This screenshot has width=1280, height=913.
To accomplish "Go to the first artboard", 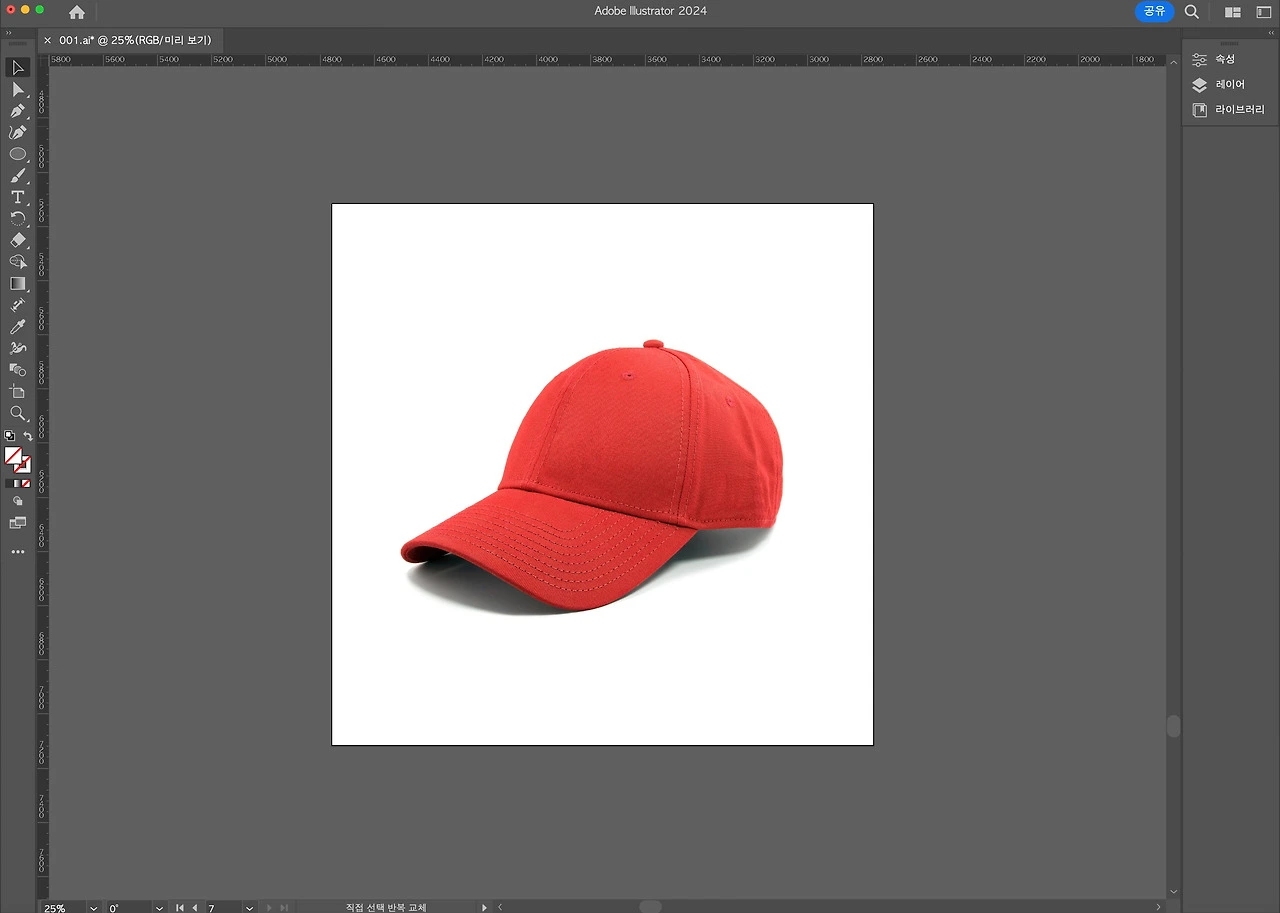I will [x=180, y=907].
